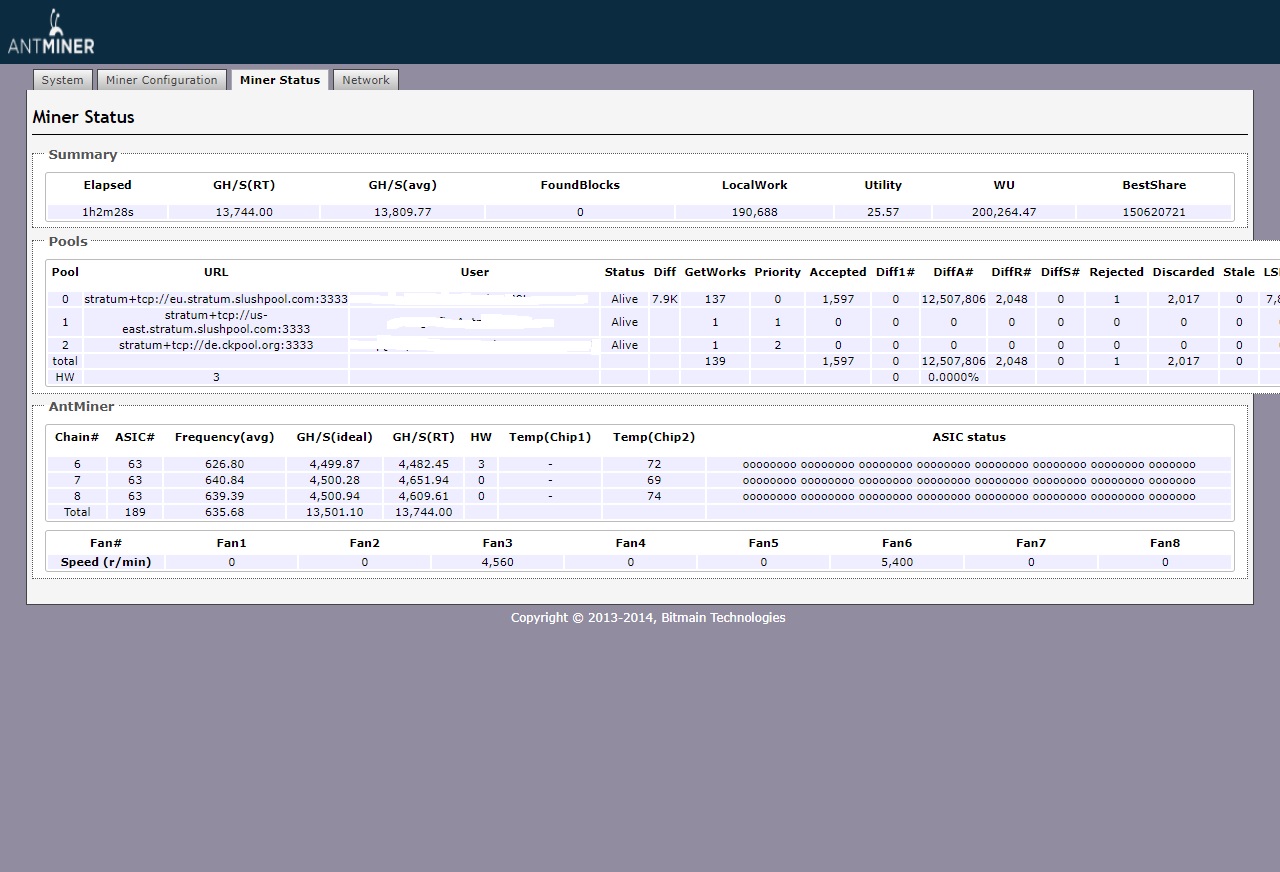Image resolution: width=1280 pixels, height=872 pixels.
Task: Click the total ASIC count 189
Action: point(135,512)
